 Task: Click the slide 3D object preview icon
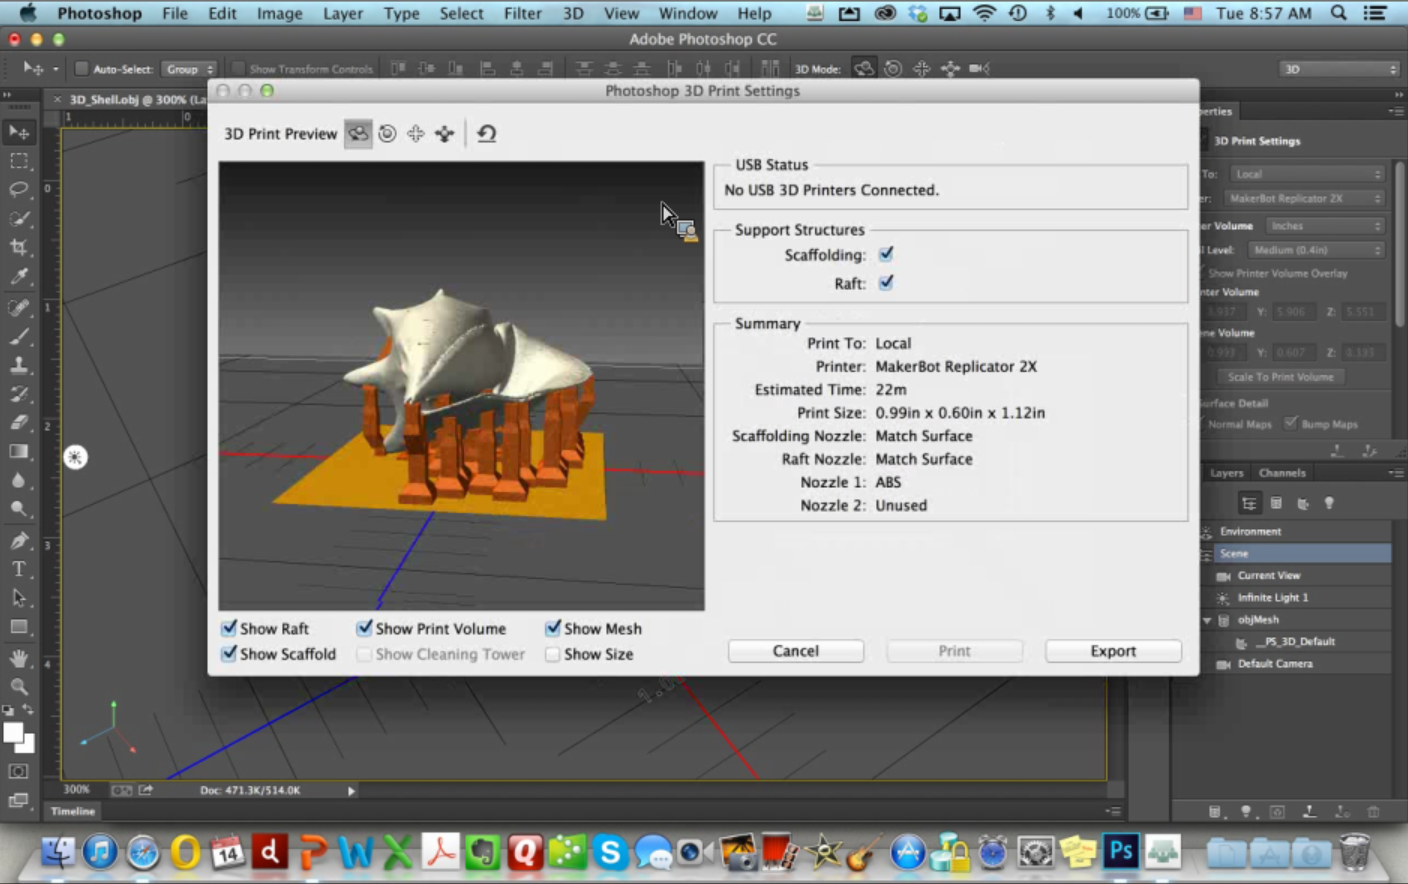[445, 134]
